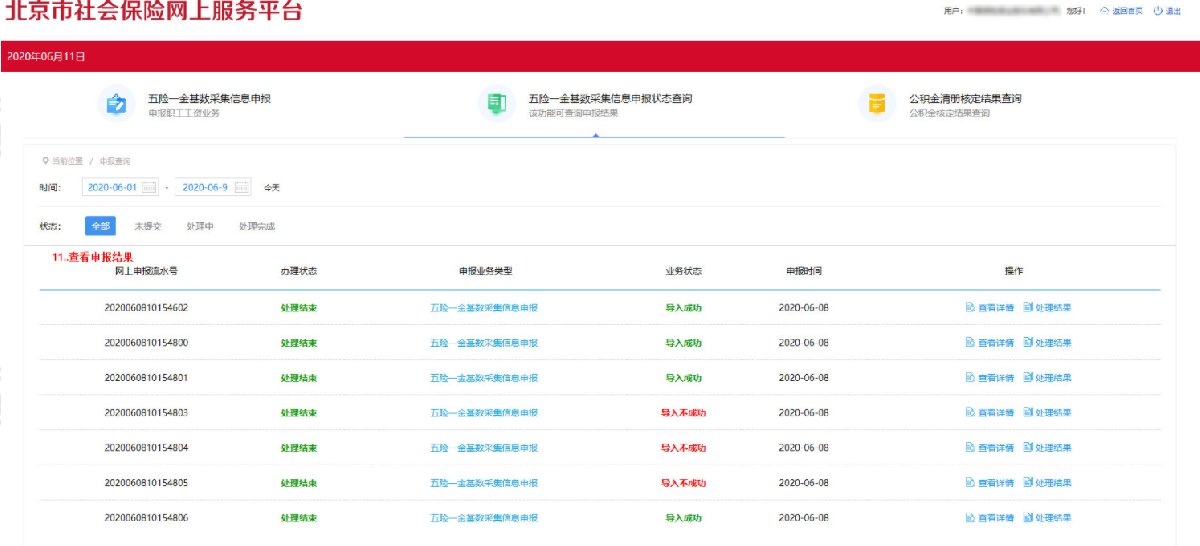Click 今天 quick date link
Viewport: 1200px width, 546px height.
coord(272,187)
